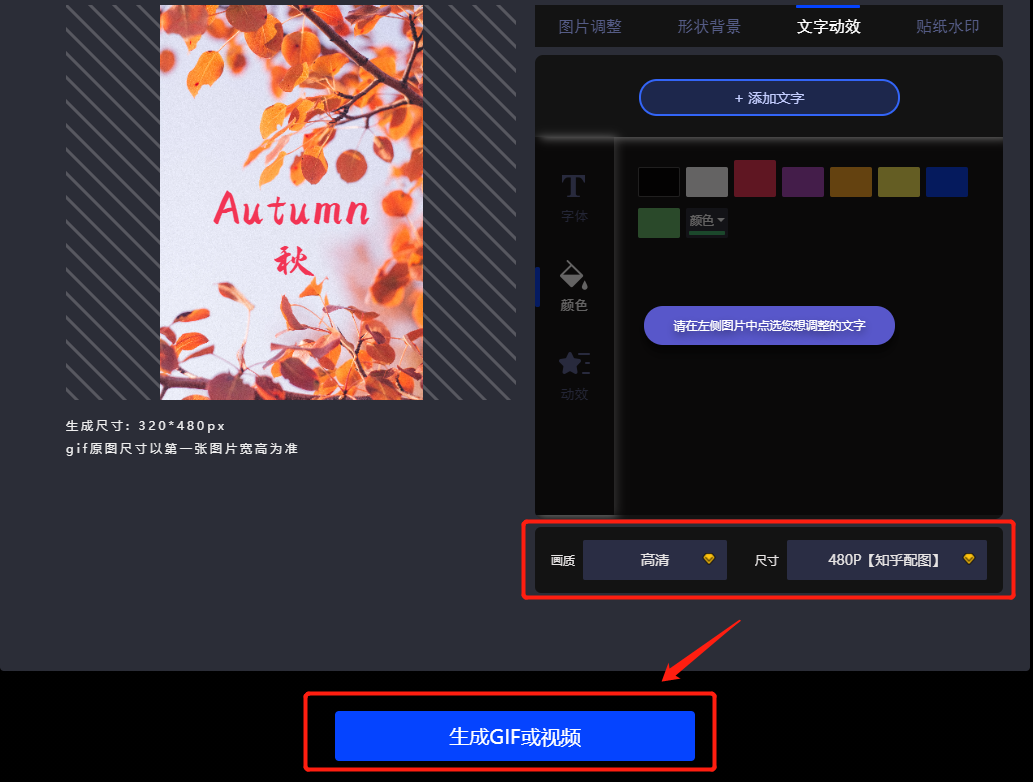The height and width of the screenshot is (782, 1033).
Task: Pick the green color swatch
Action: tap(658, 222)
